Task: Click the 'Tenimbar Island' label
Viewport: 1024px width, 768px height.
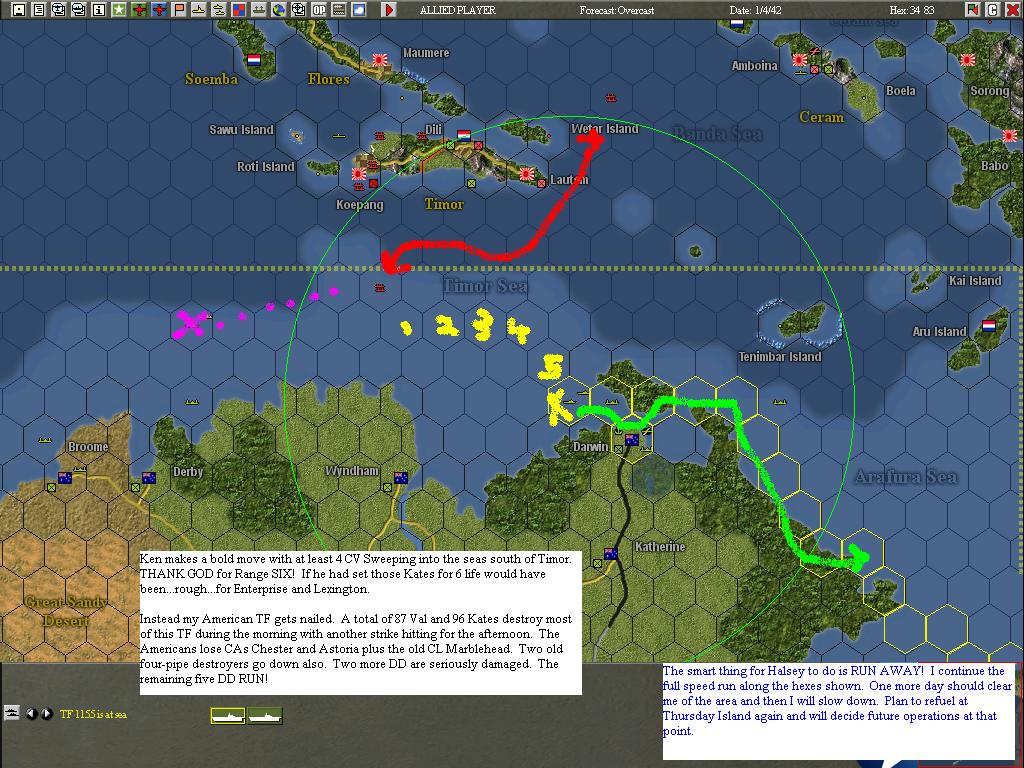Action: pyautogui.click(x=780, y=357)
